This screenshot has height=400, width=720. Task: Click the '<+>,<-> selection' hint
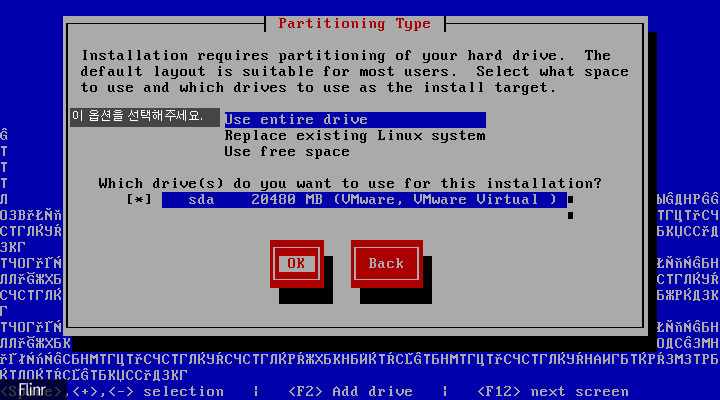point(148,392)
